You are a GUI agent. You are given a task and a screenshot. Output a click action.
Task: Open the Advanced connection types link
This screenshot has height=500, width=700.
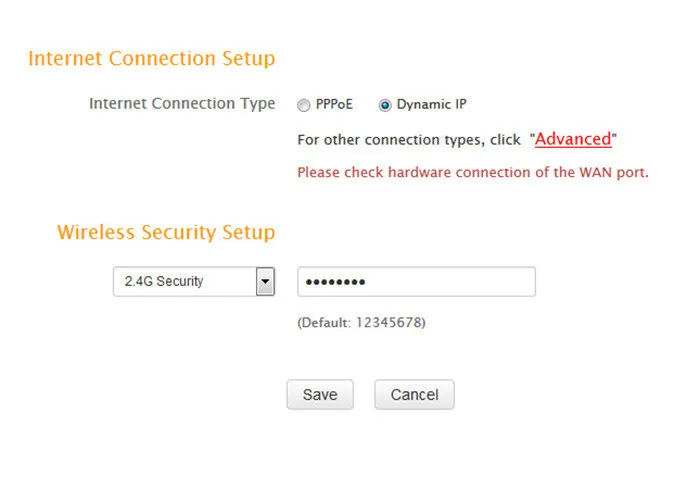coord(573,139)
